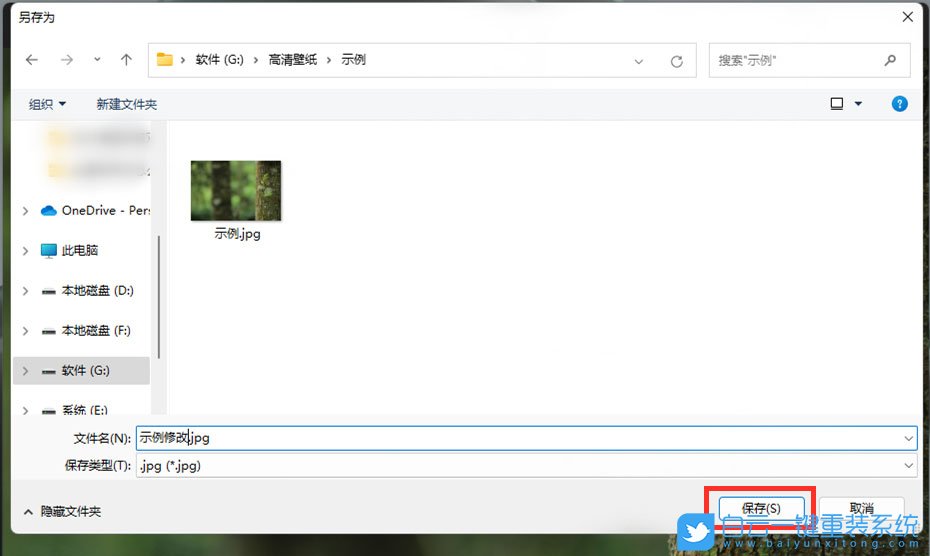Click the OneDrive cloud icon

pyautogui.click(x=49, y=211)
